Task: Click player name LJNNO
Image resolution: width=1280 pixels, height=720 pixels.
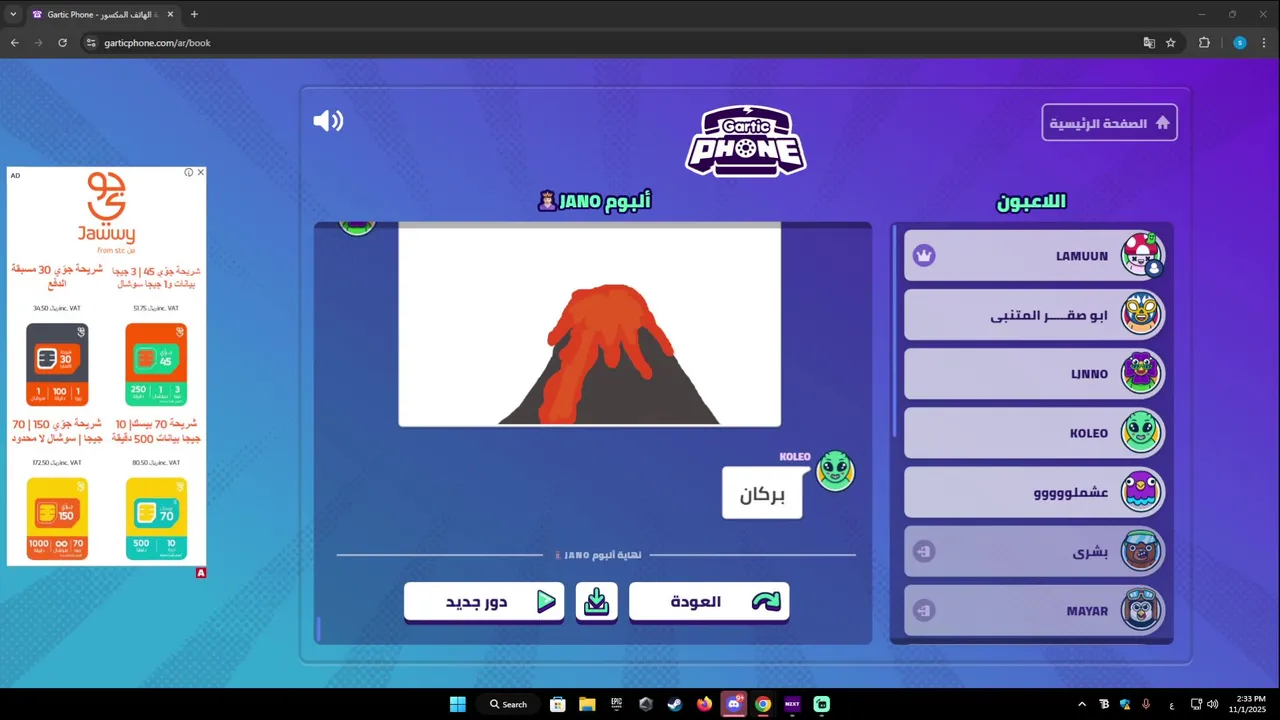Action: pos(1089,374)
